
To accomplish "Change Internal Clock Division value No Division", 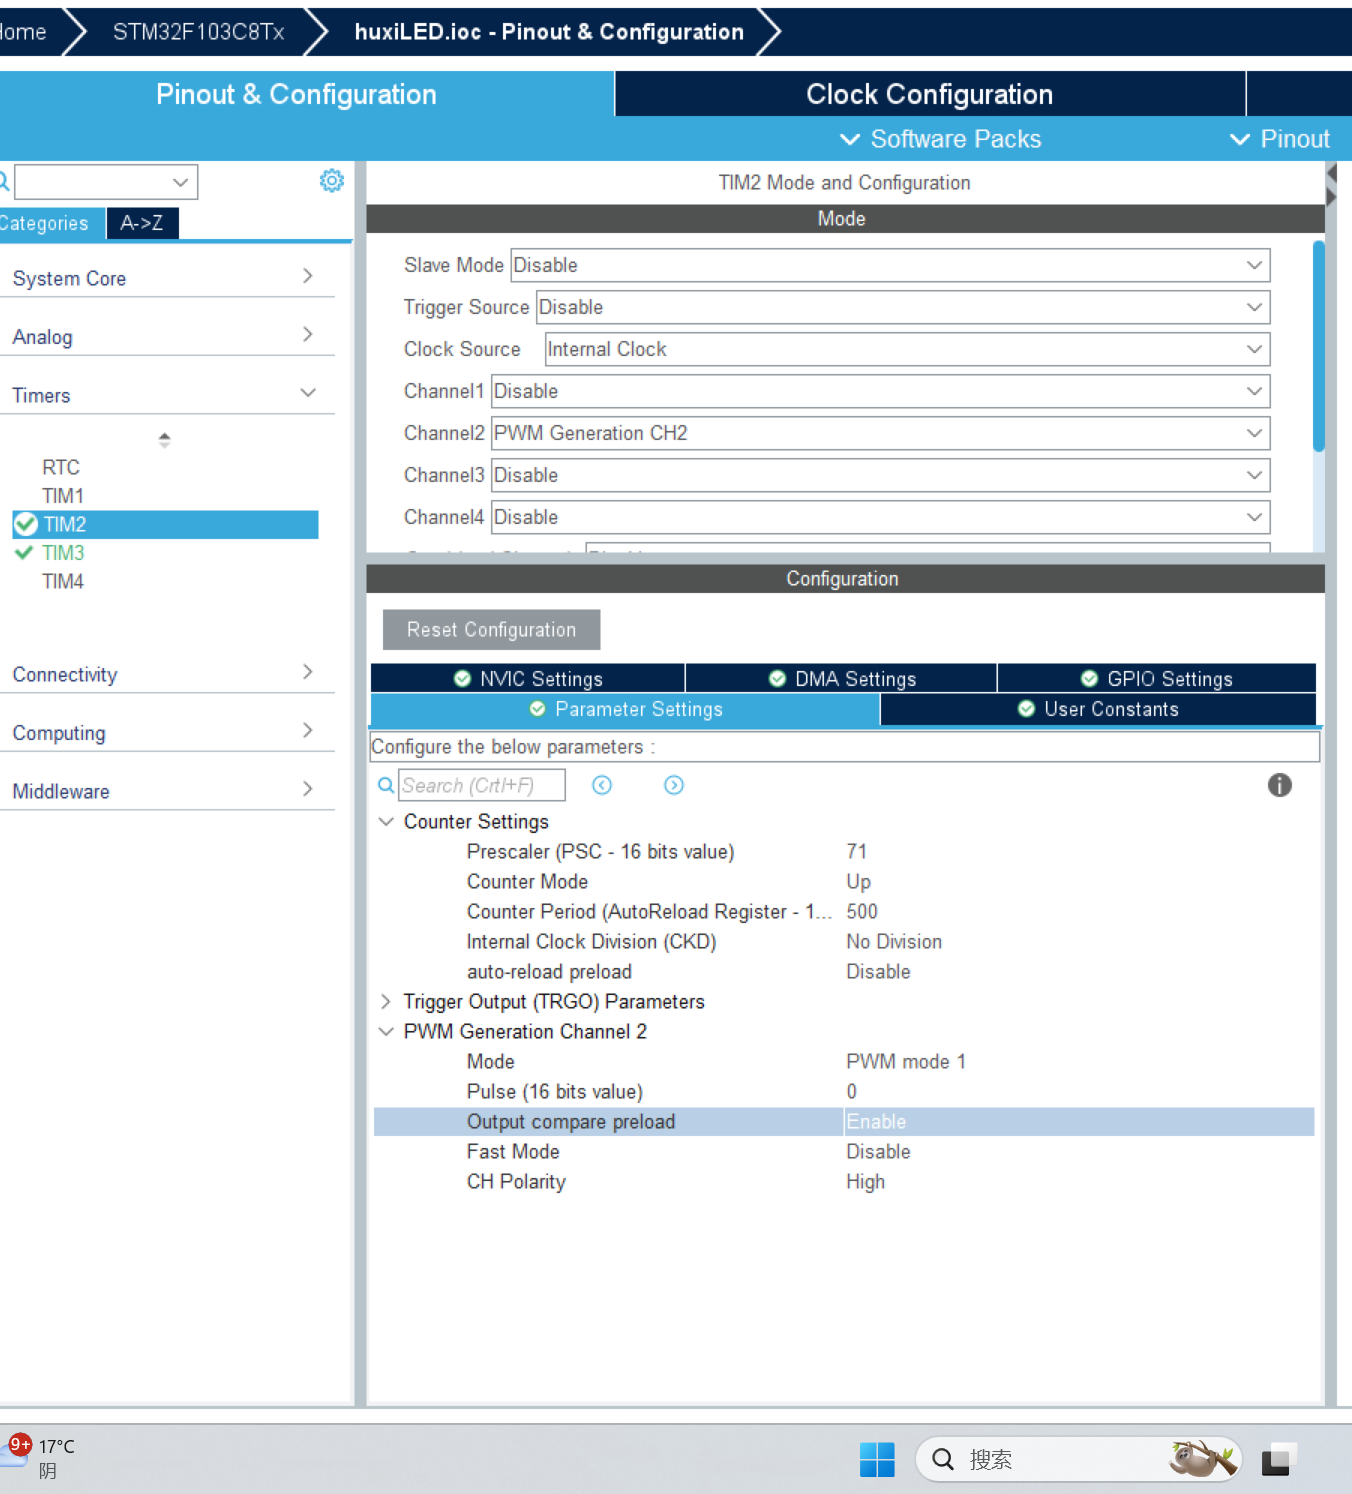I will 894,941.
